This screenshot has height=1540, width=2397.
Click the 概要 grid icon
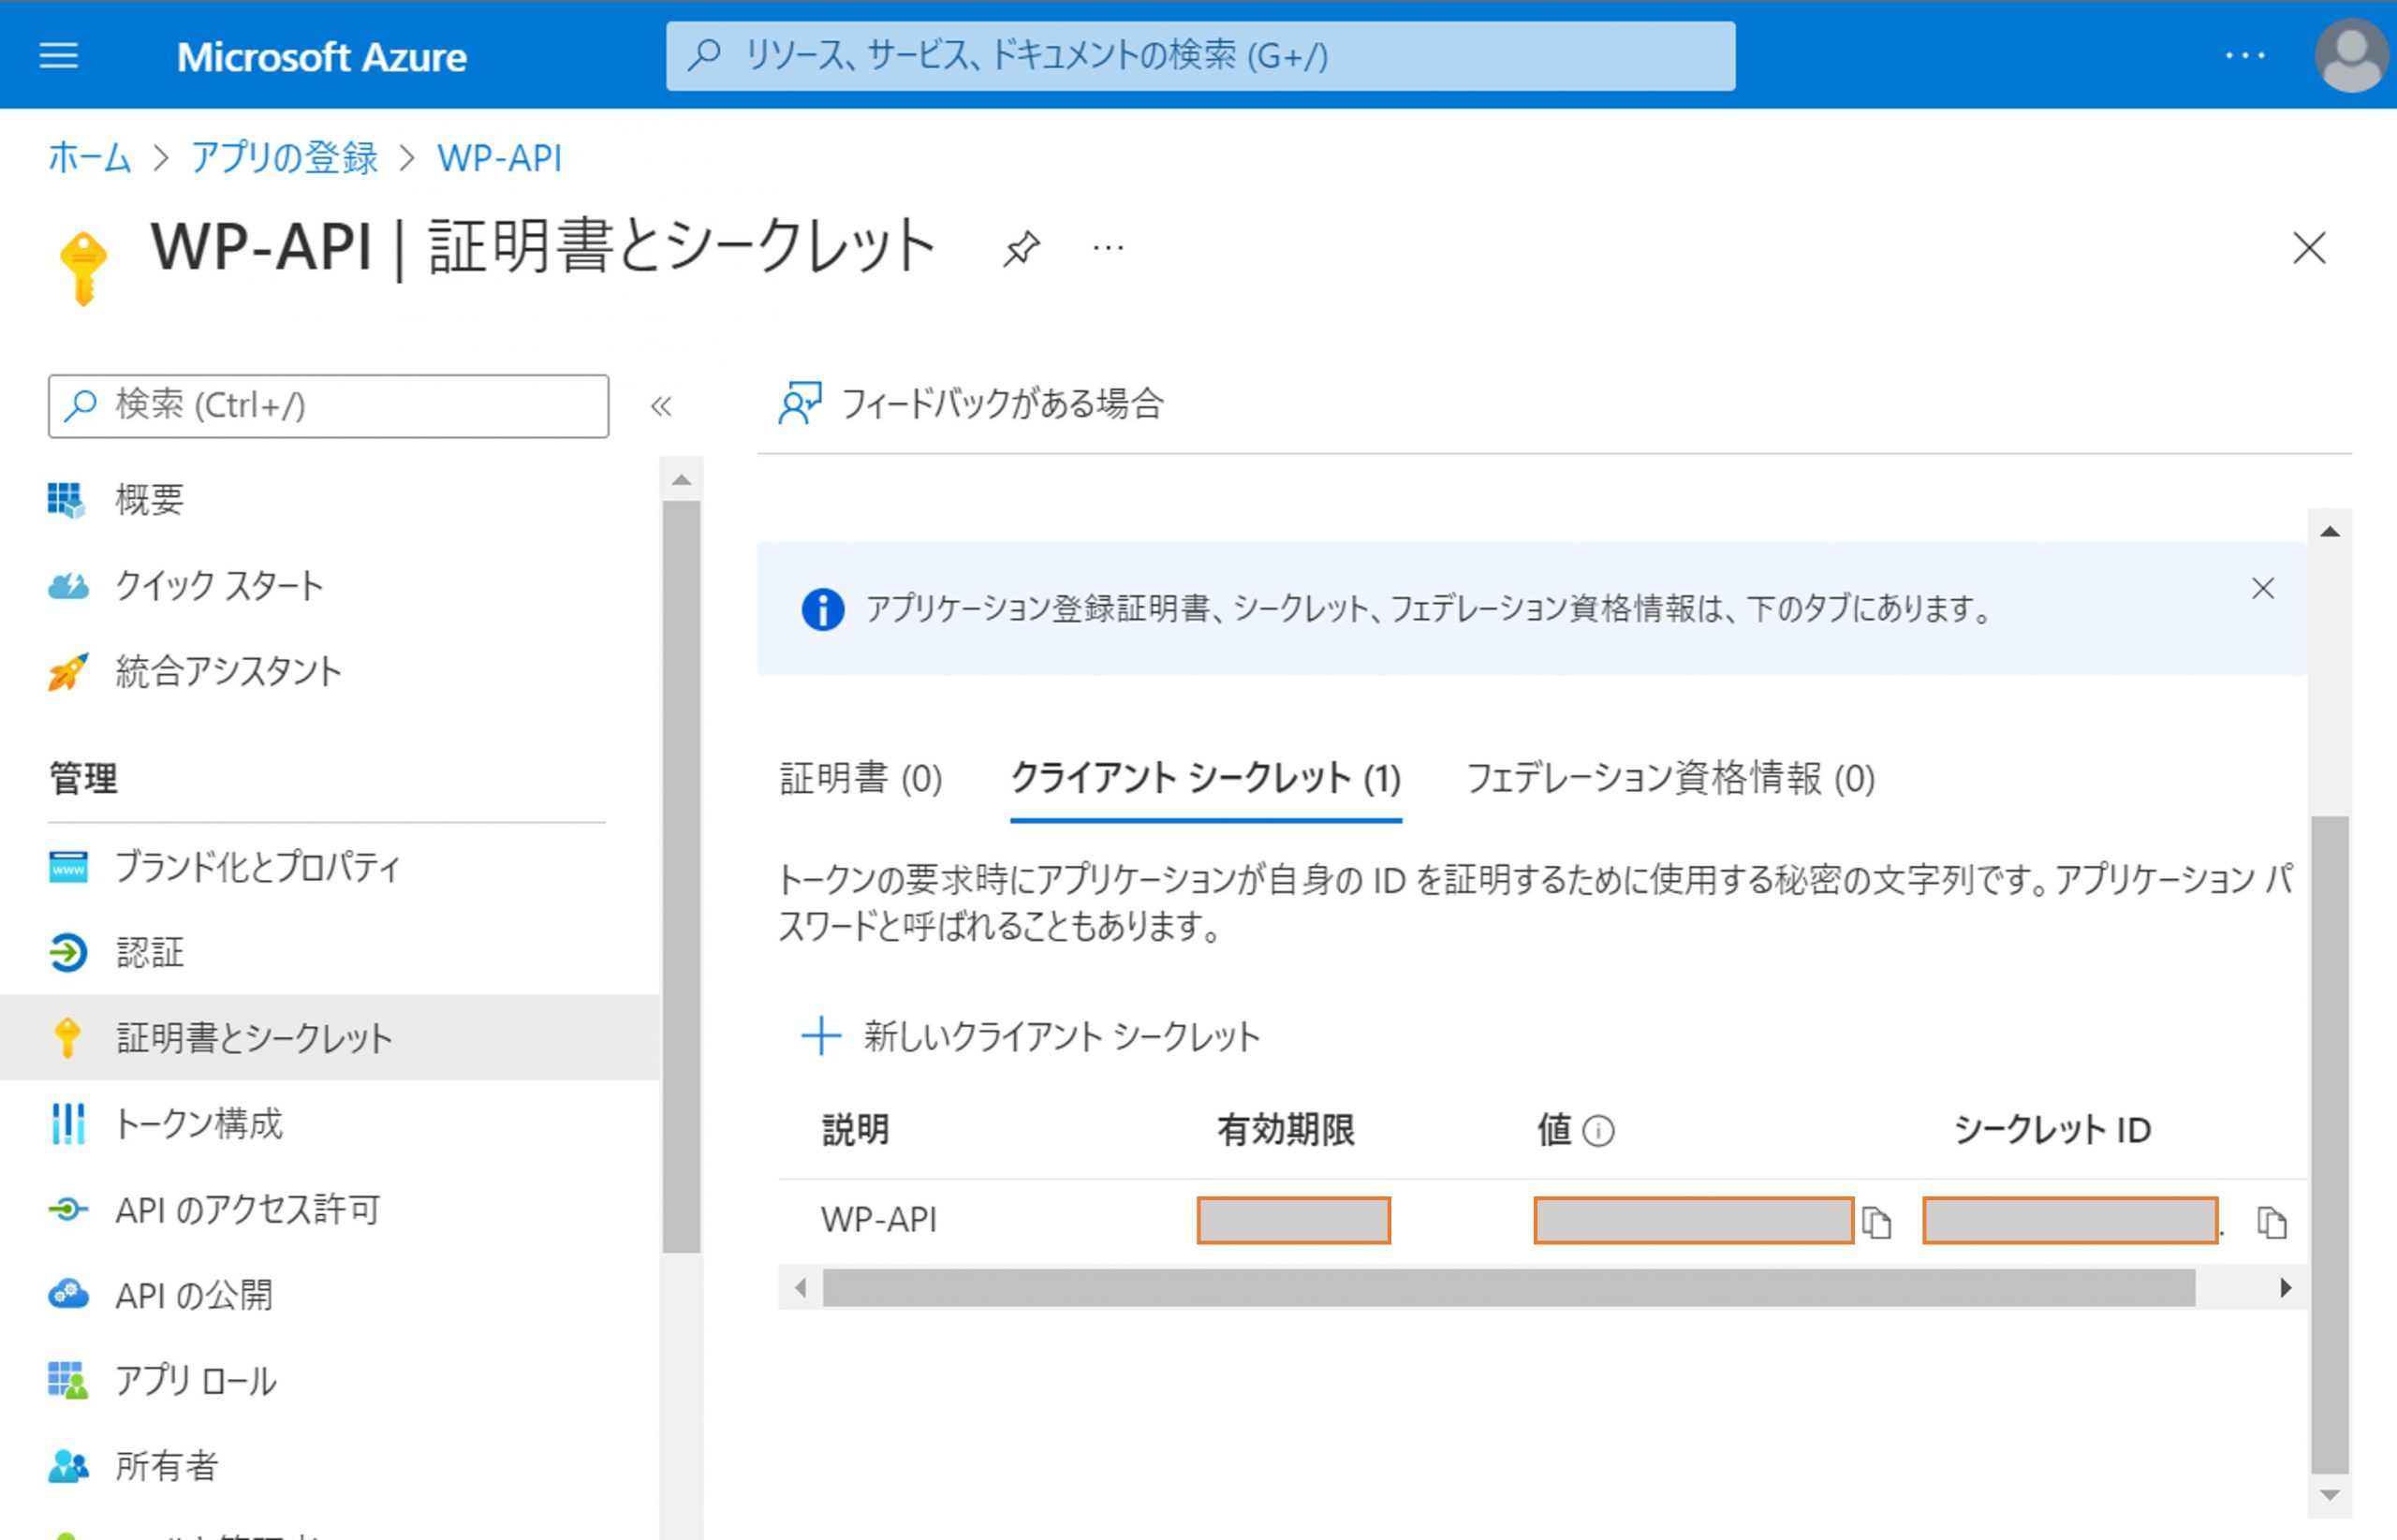click(67, 500)
